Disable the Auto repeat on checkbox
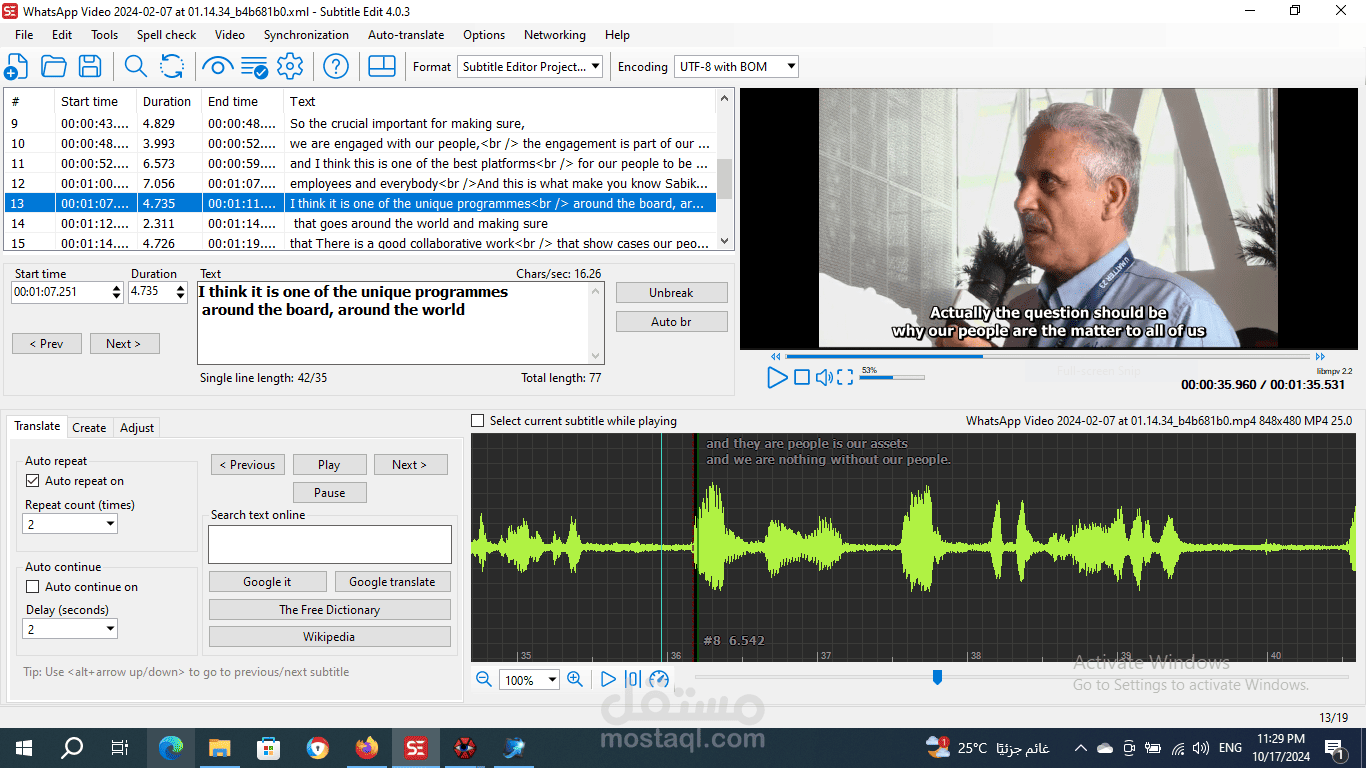1366x768 pixels. 32,481
